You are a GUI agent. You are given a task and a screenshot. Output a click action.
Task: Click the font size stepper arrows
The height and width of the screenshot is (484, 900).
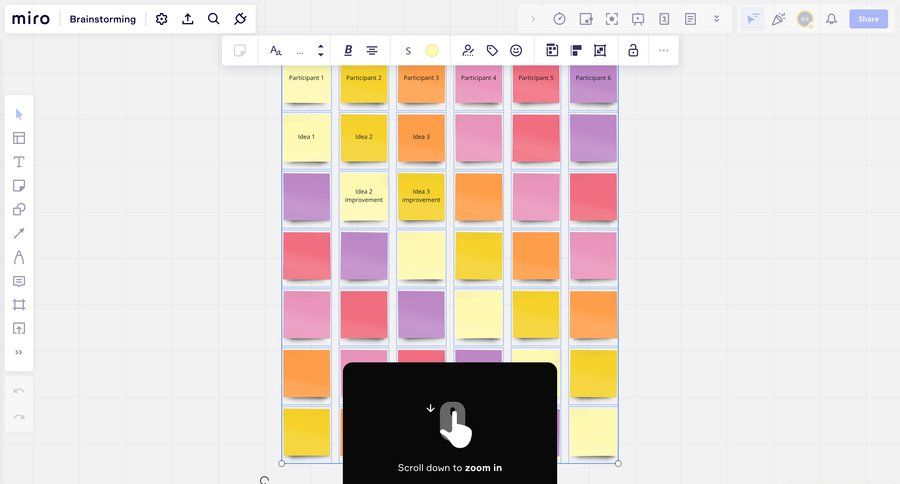321,51
